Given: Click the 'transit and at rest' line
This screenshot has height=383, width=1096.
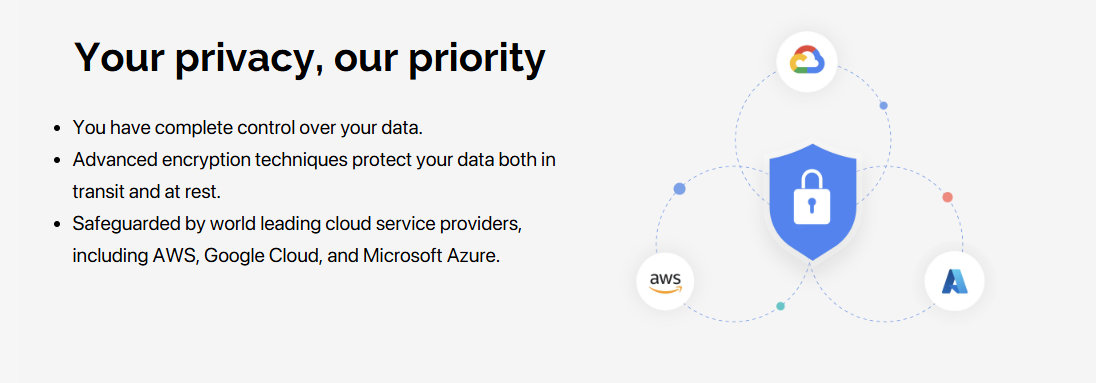Looking at the screenshot, I should (147, 192).
